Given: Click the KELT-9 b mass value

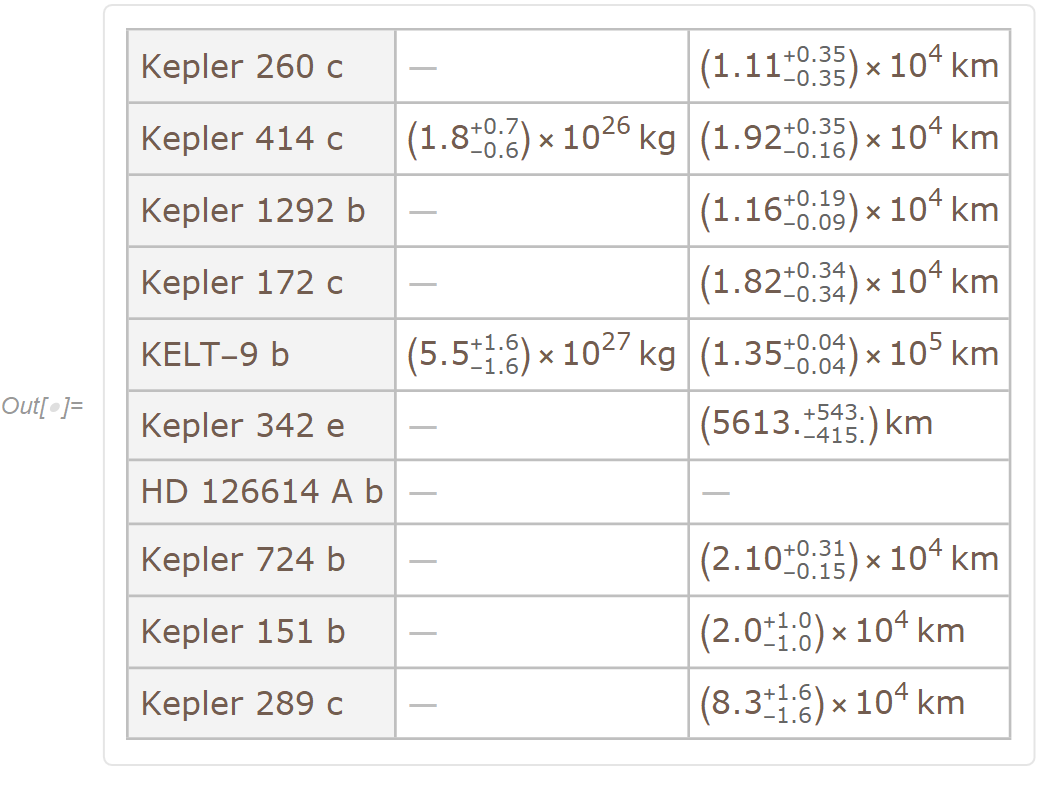Looking at the screenshot, I should pos(541,355).
